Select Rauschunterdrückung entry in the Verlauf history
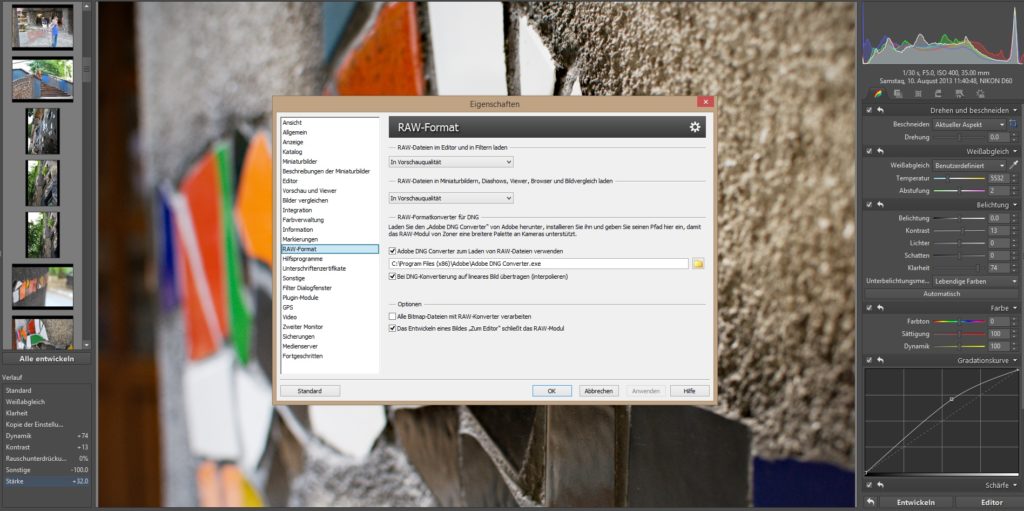The width and height of the screenshot is (1024, 511). (x=46, y=458)
